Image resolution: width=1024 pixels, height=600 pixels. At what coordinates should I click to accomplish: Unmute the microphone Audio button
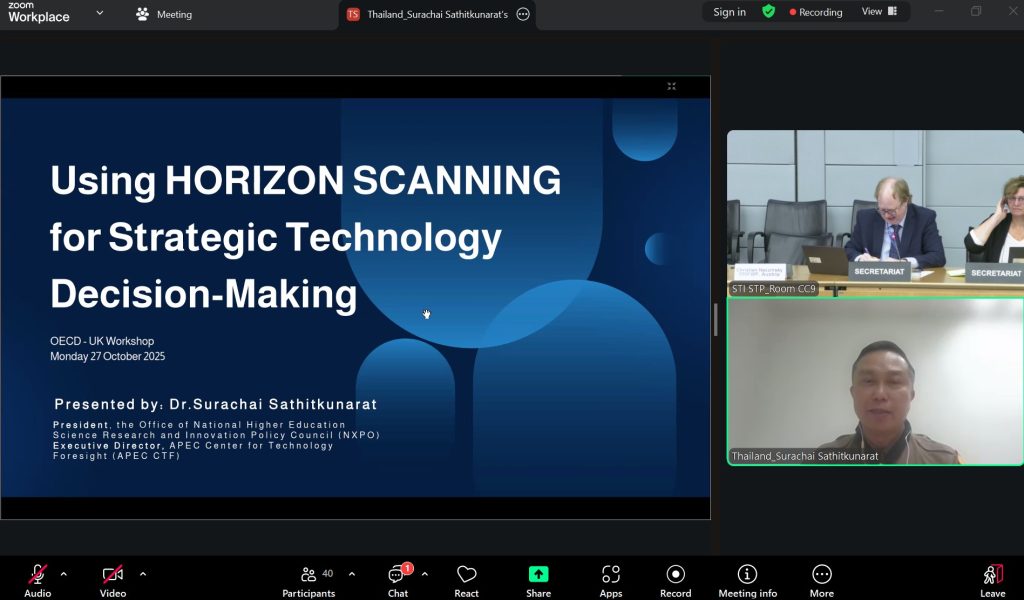[x=38, y=575]
